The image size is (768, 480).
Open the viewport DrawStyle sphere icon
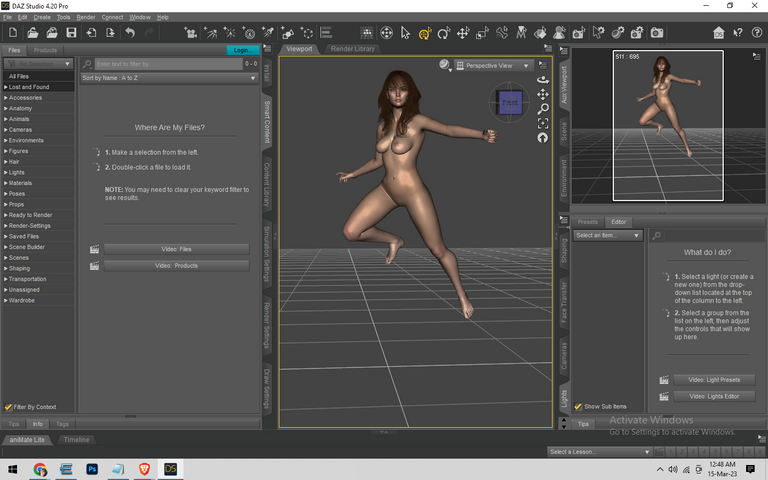[x=444, y=65]
